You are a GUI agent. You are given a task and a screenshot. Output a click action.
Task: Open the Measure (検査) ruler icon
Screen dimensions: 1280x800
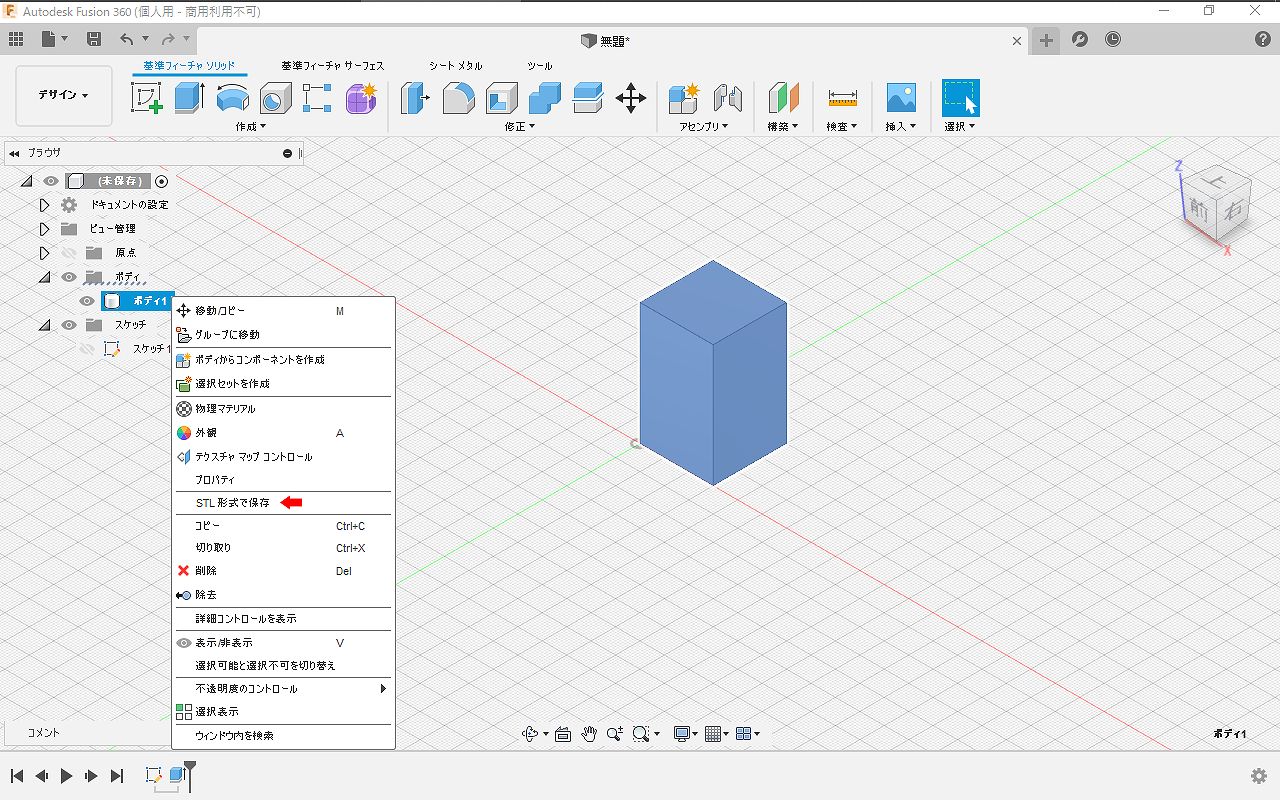842,98
